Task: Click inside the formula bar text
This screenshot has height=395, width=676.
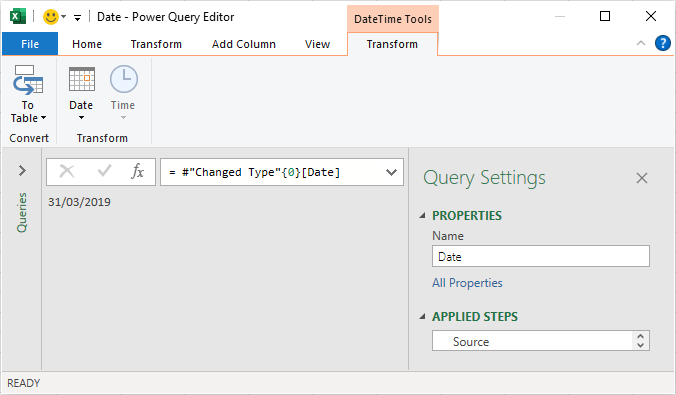Action: point(254,172)
